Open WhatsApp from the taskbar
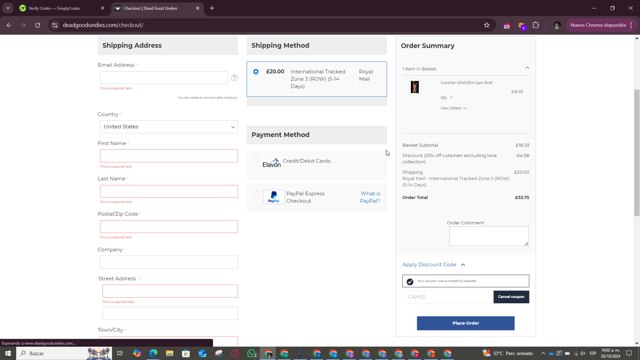 point(252,353)
